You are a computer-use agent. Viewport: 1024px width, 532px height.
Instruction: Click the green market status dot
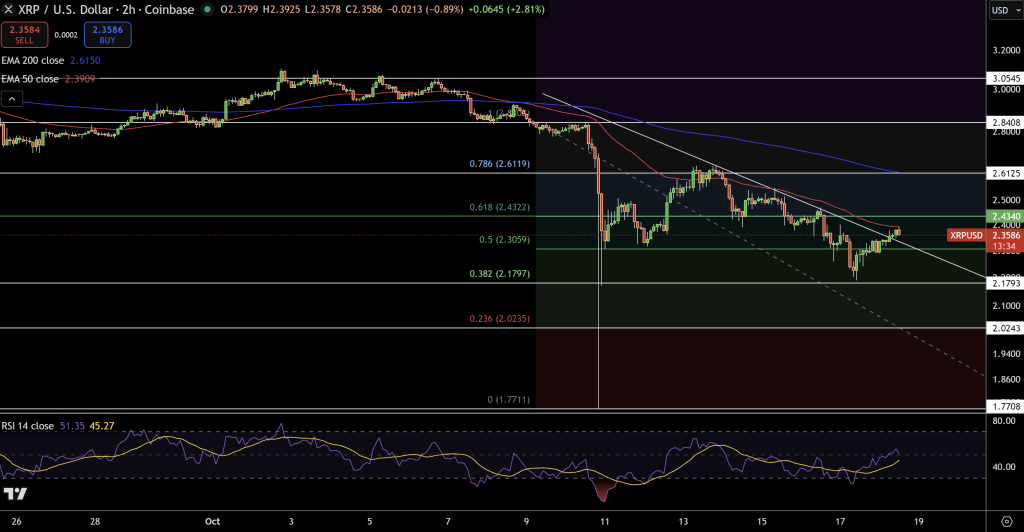(207, 10)
